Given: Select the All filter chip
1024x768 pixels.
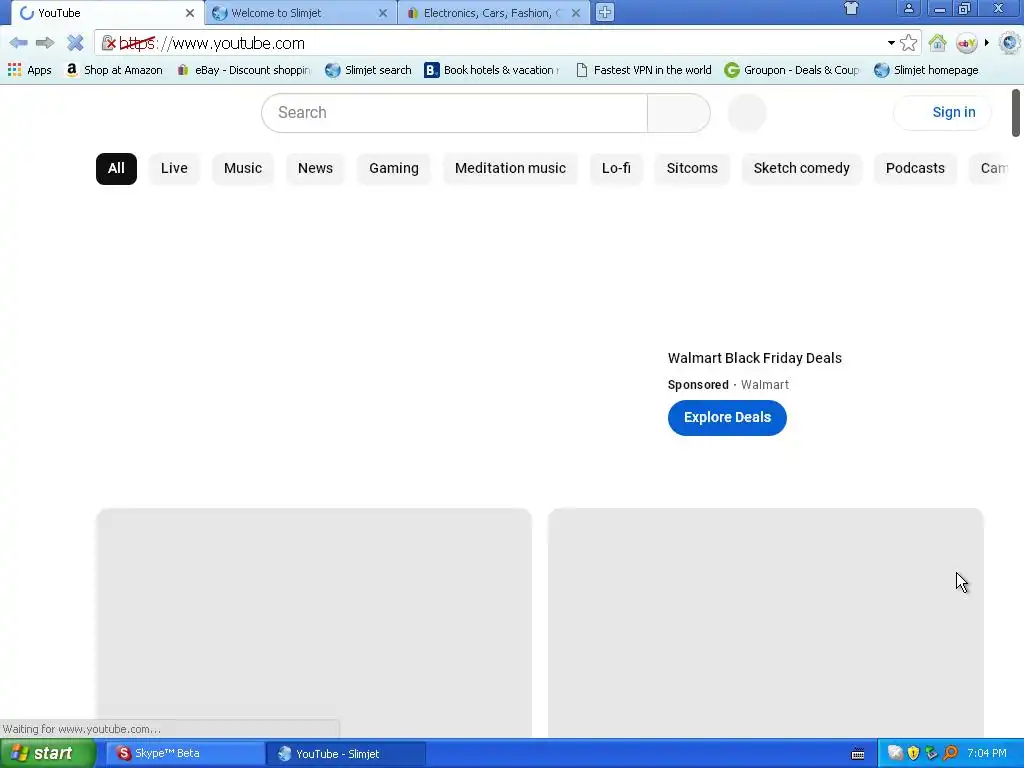Looking at the screenshot, I should 116,168.
